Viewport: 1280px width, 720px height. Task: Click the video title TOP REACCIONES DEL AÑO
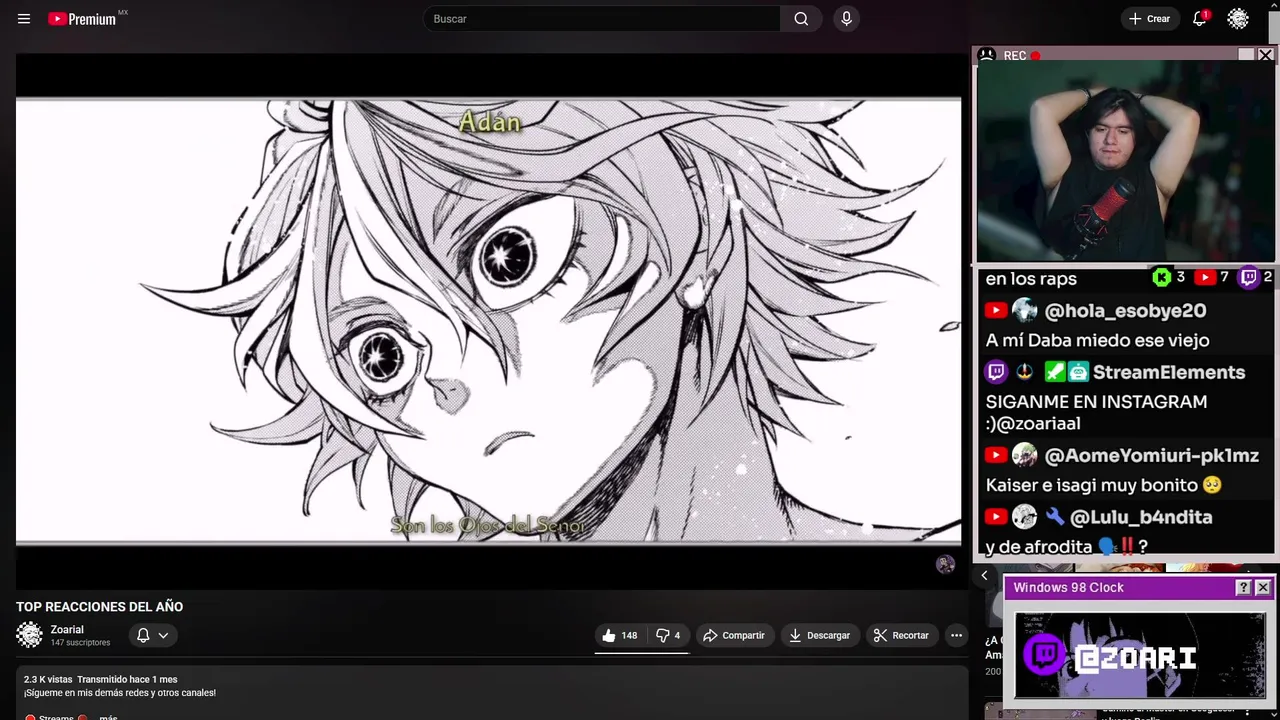point(99,607)
